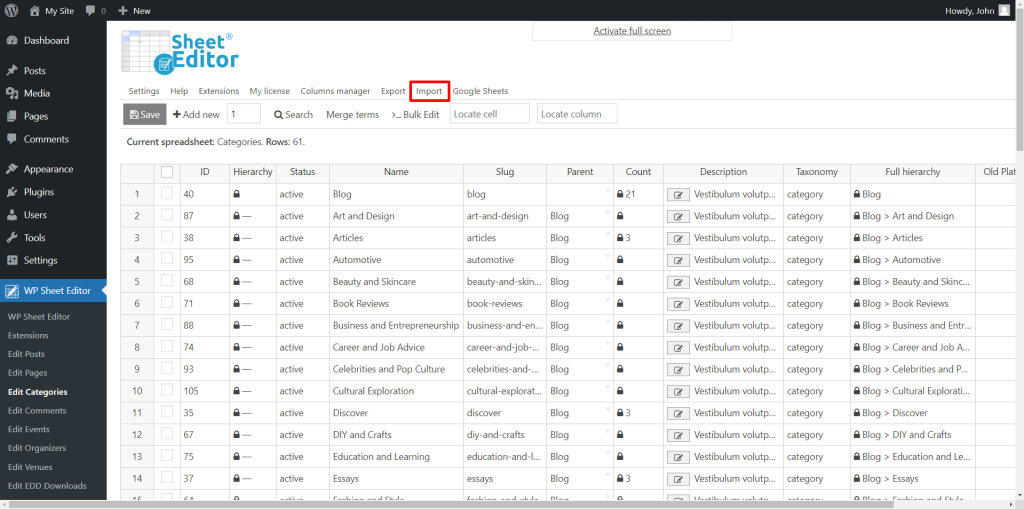
Task: Open Parent dropdown for Automotive row
Action: [x=607, y=256]
